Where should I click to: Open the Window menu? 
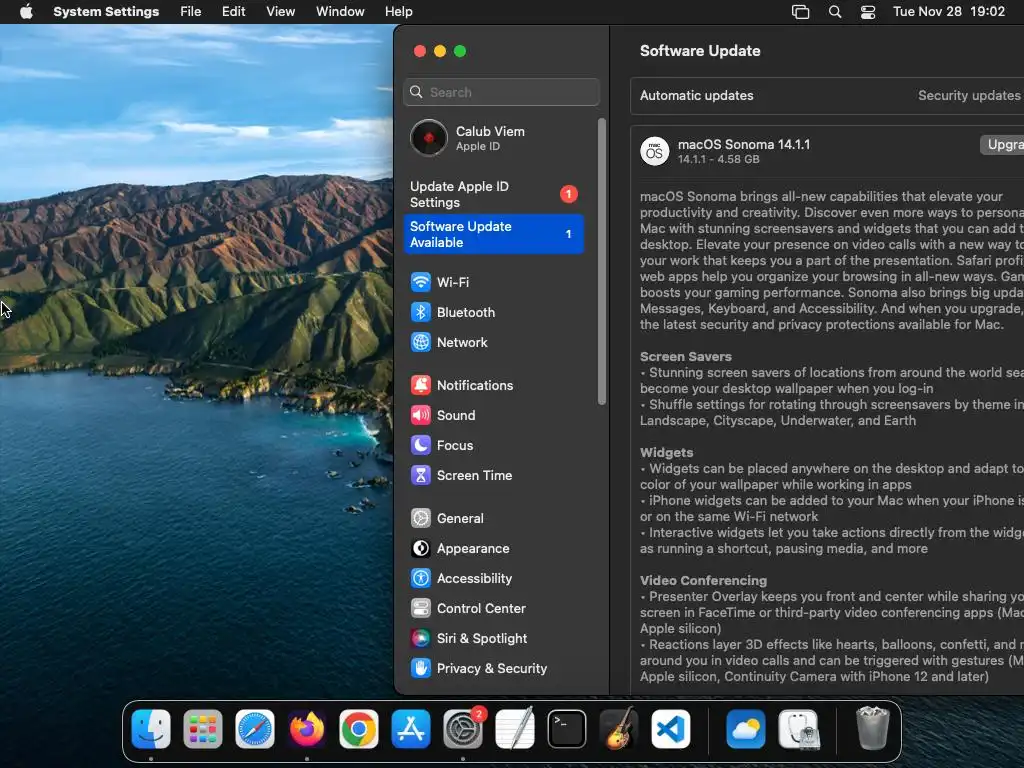(340, 12)
